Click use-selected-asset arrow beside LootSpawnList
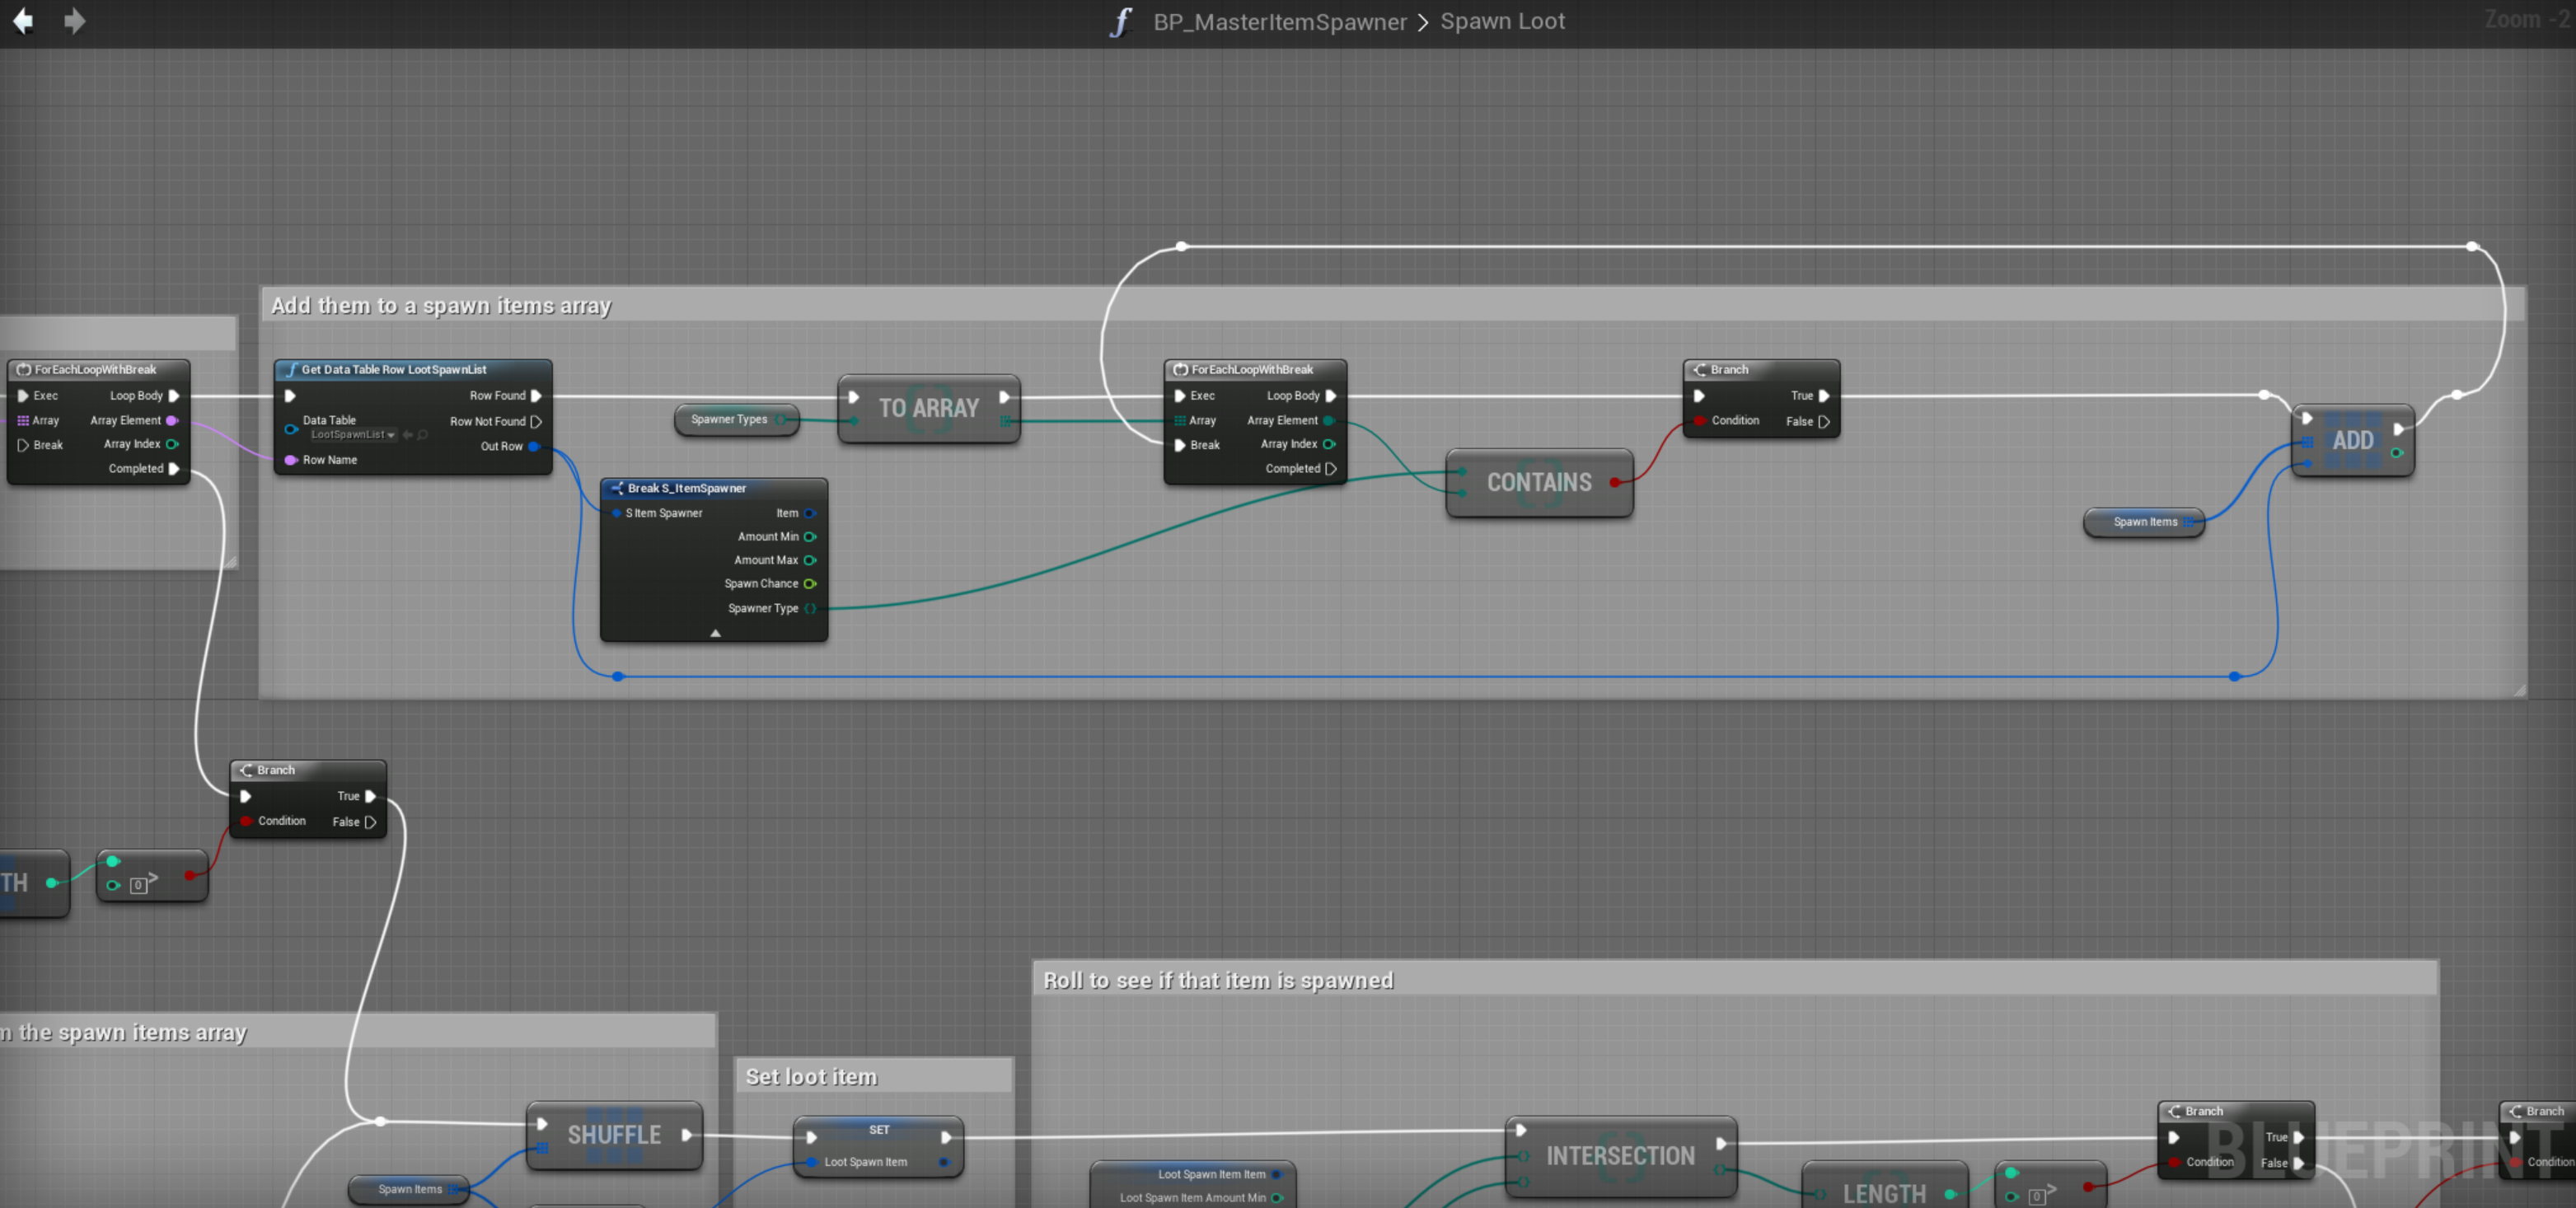The image size is (2576, 1208). click(408, 435)
